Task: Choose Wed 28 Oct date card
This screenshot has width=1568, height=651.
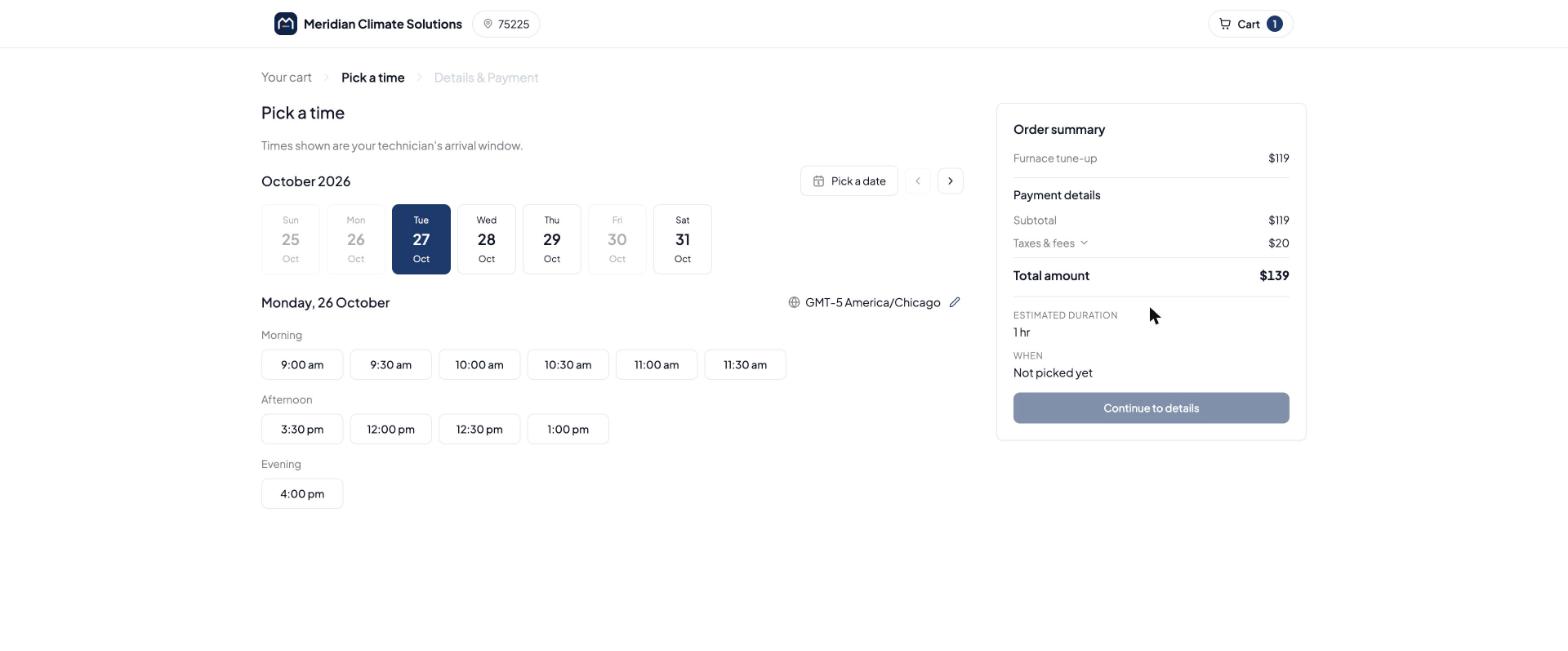Action: [x=486, y=239]
